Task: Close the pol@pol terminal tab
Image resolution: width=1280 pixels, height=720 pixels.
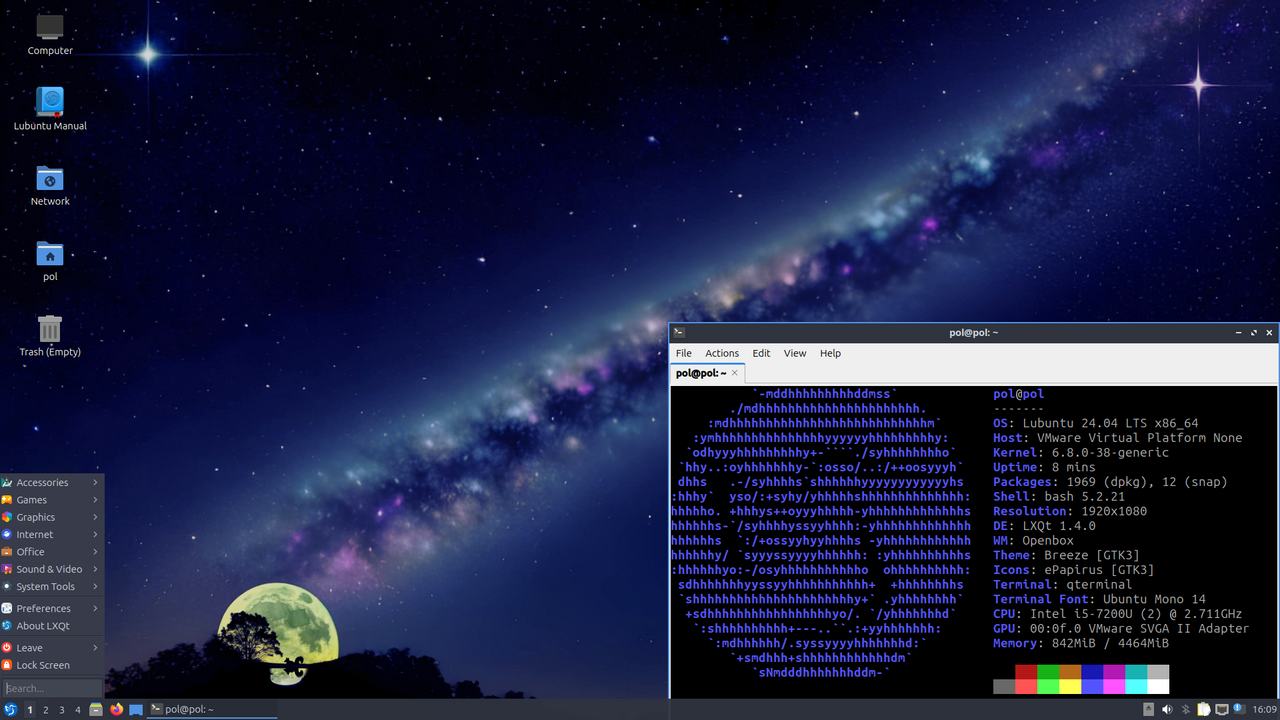Action: (x=734, y=373)
